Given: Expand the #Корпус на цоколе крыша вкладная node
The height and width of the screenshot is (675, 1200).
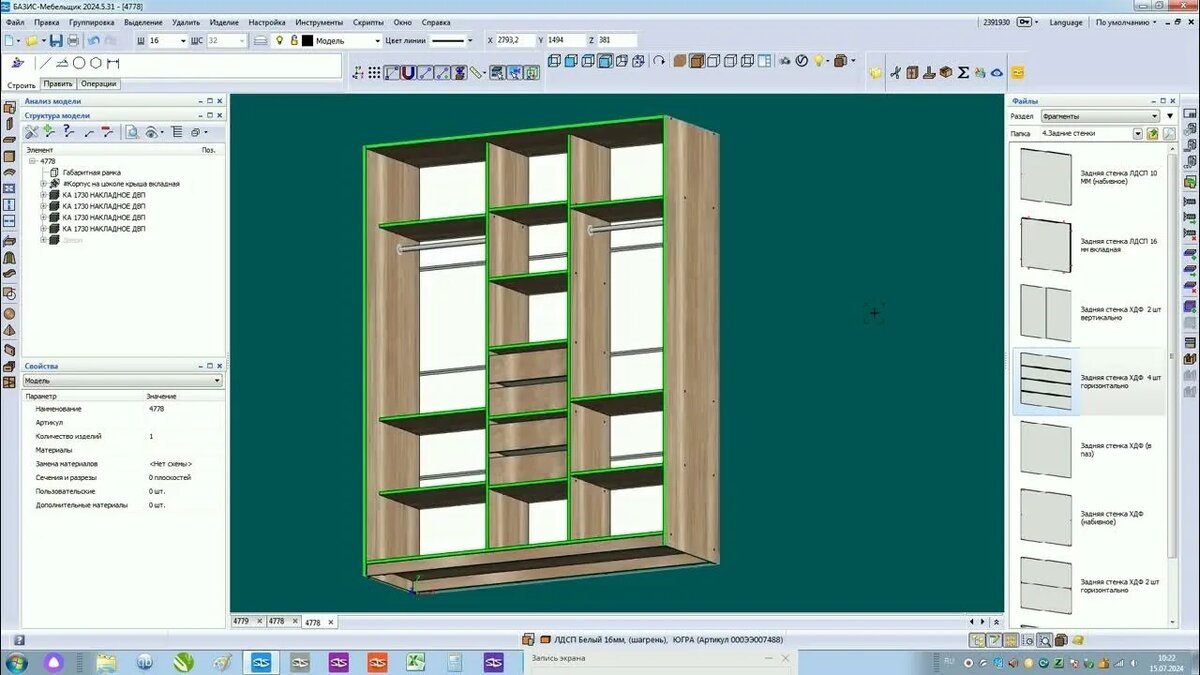Looking at the screenshot, I should (43, 184).
